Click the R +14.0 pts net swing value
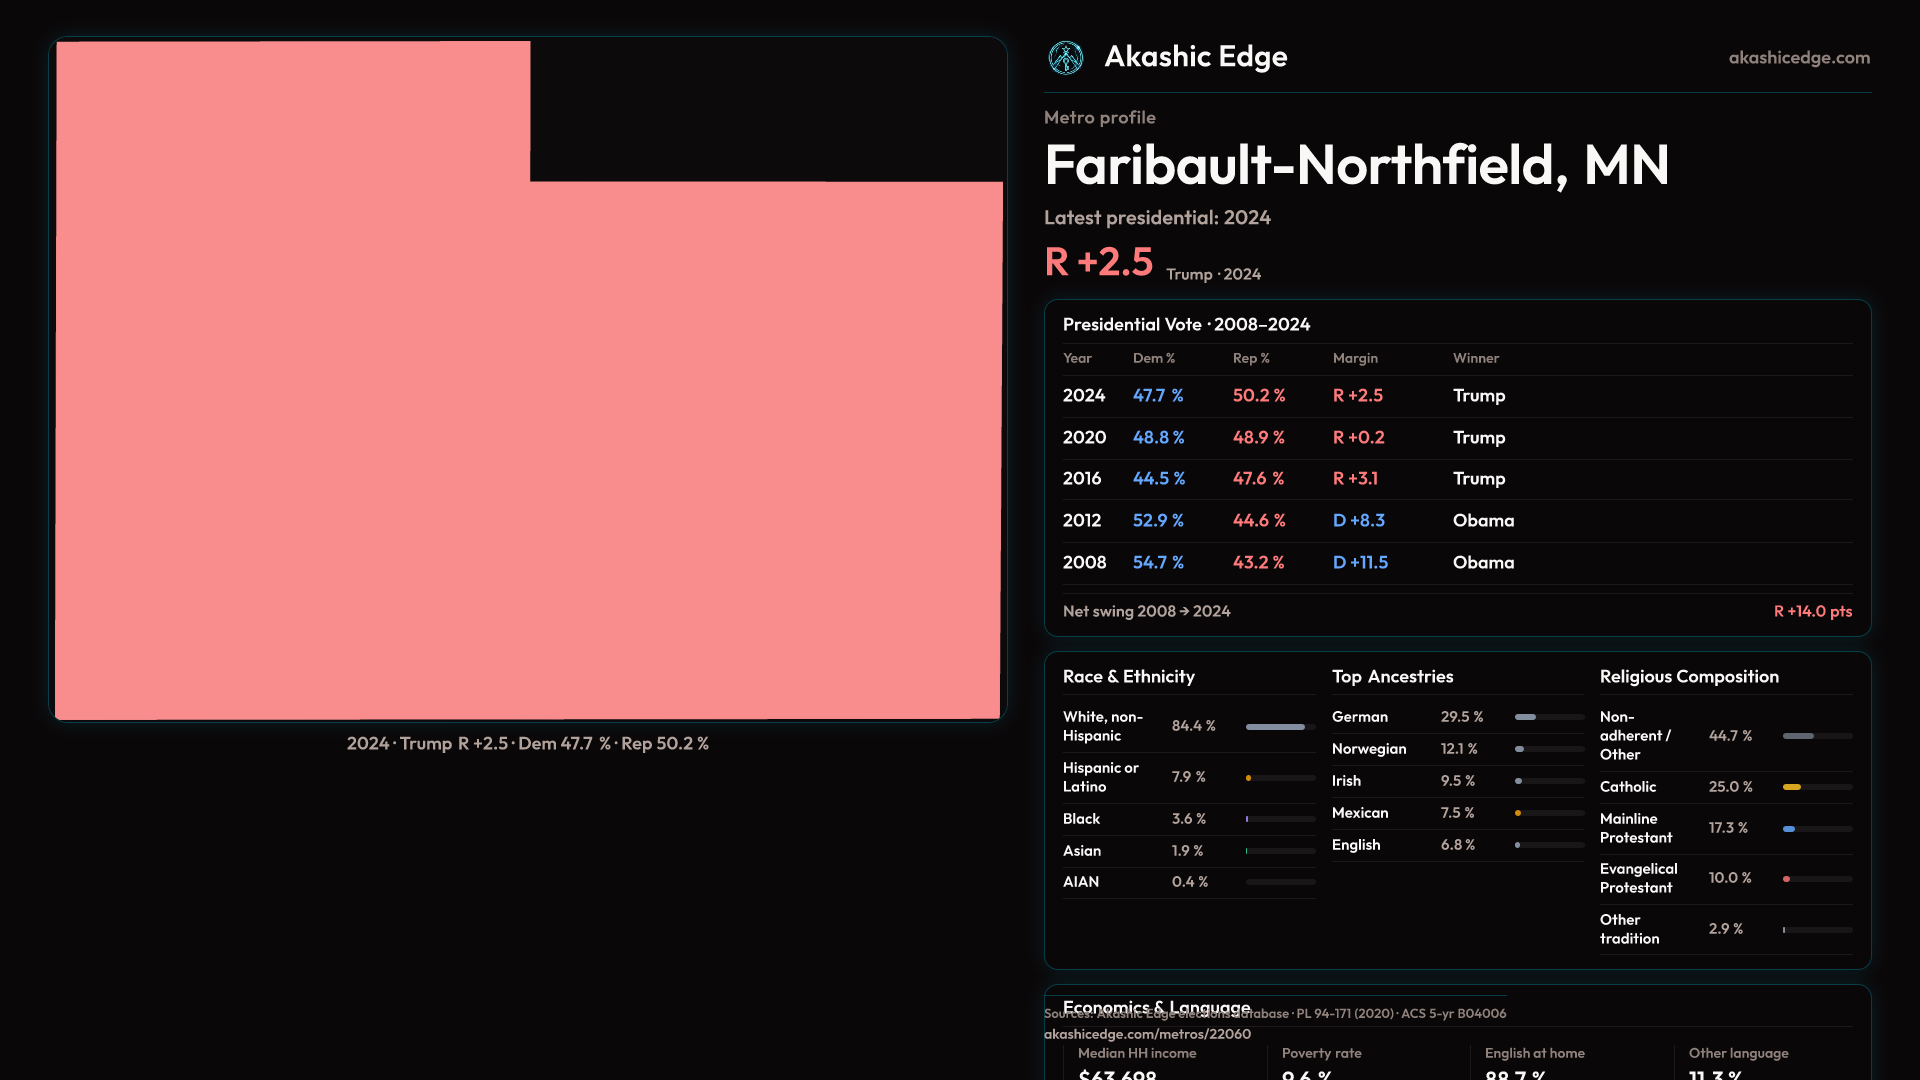1920x1080 pixels. pos(1812,611)
